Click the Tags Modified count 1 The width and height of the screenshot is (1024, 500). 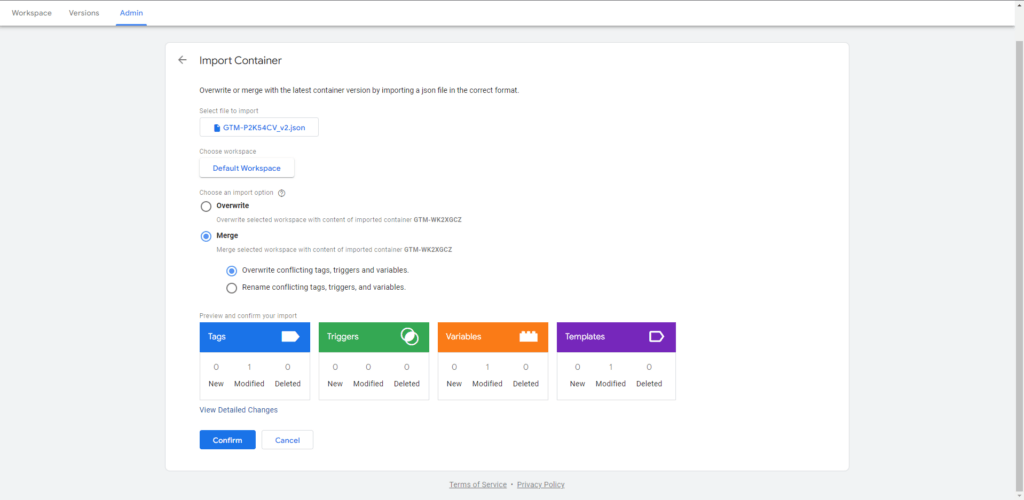249,367
